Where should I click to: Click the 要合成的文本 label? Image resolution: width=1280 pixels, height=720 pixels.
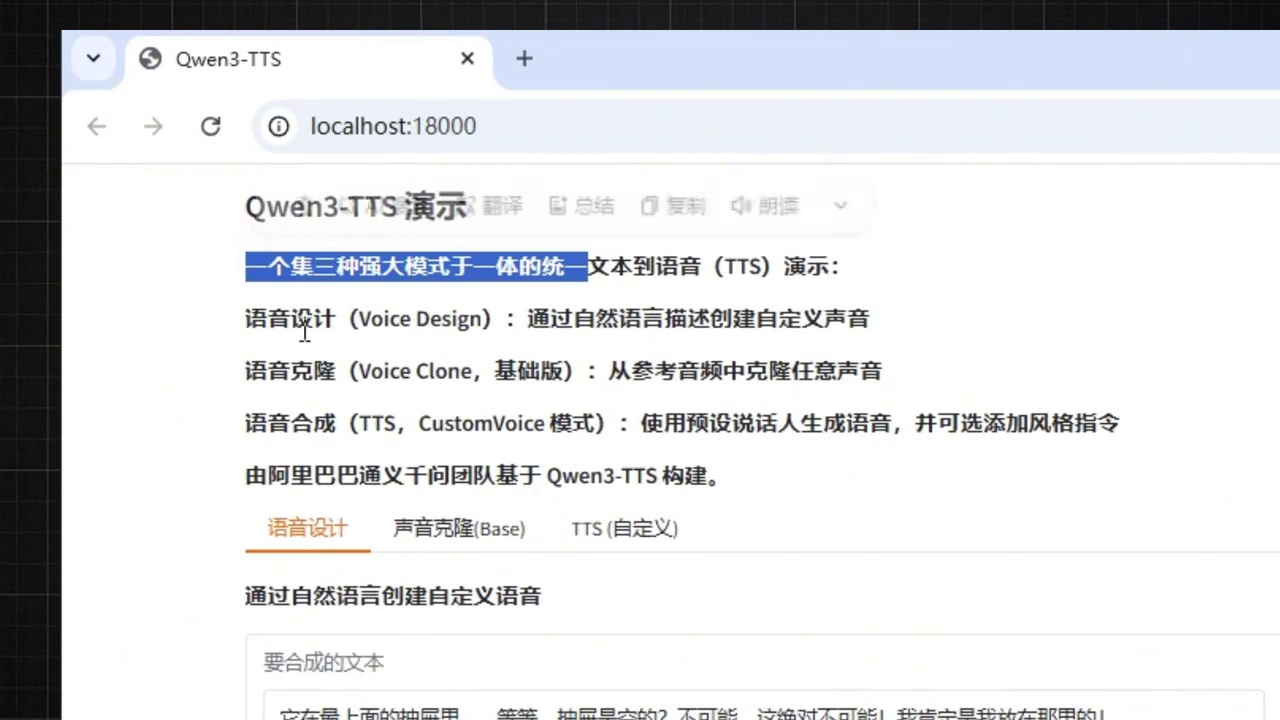pos(324,662)
